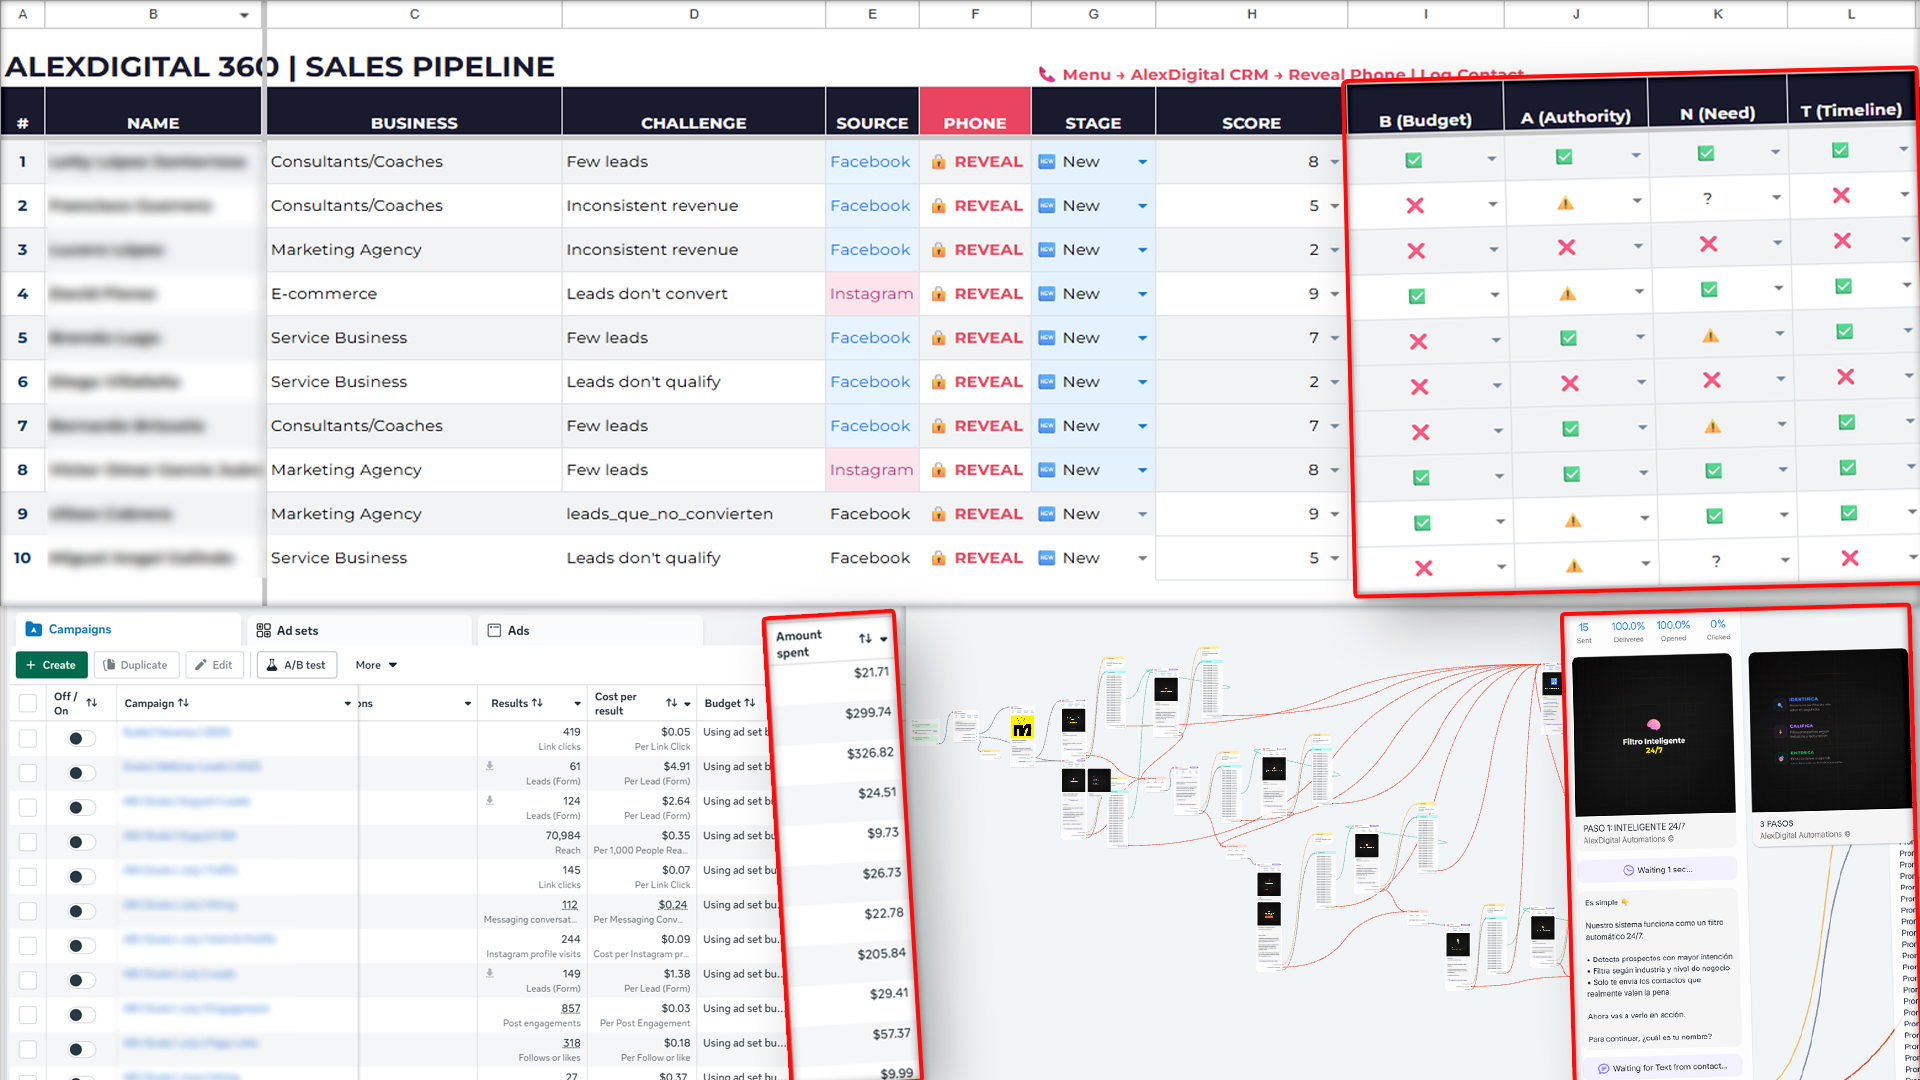Open the Stage dropdown in row 2
The width and height of the screenshot is (1920, 1080).
coord(1142,206)
